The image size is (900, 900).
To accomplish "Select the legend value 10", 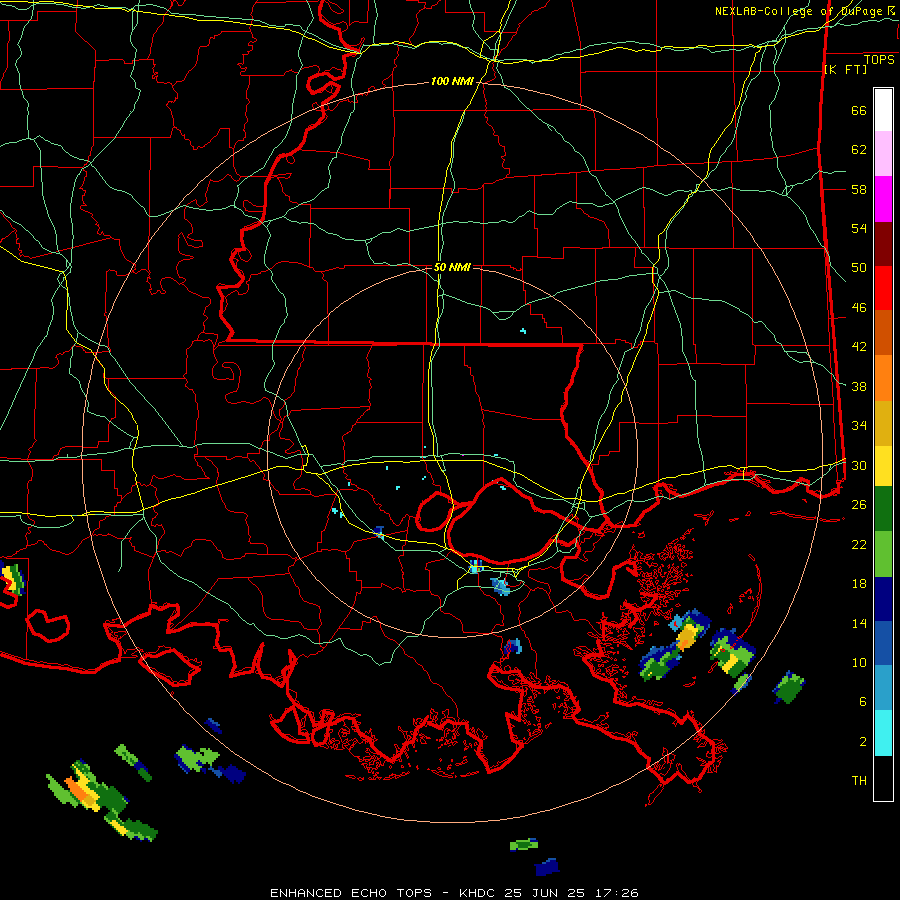I will click(859, 662).
